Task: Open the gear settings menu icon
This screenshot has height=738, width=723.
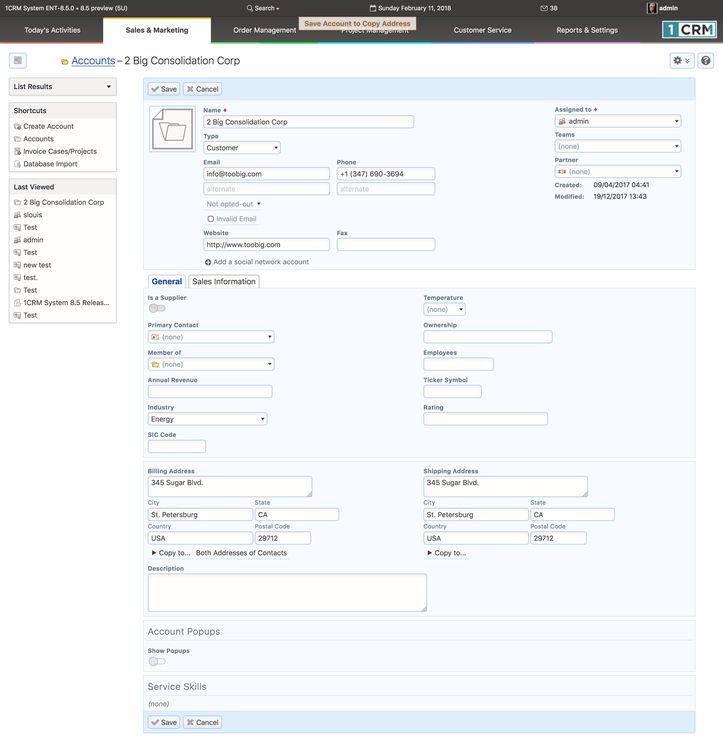Action: click(681, 60)
